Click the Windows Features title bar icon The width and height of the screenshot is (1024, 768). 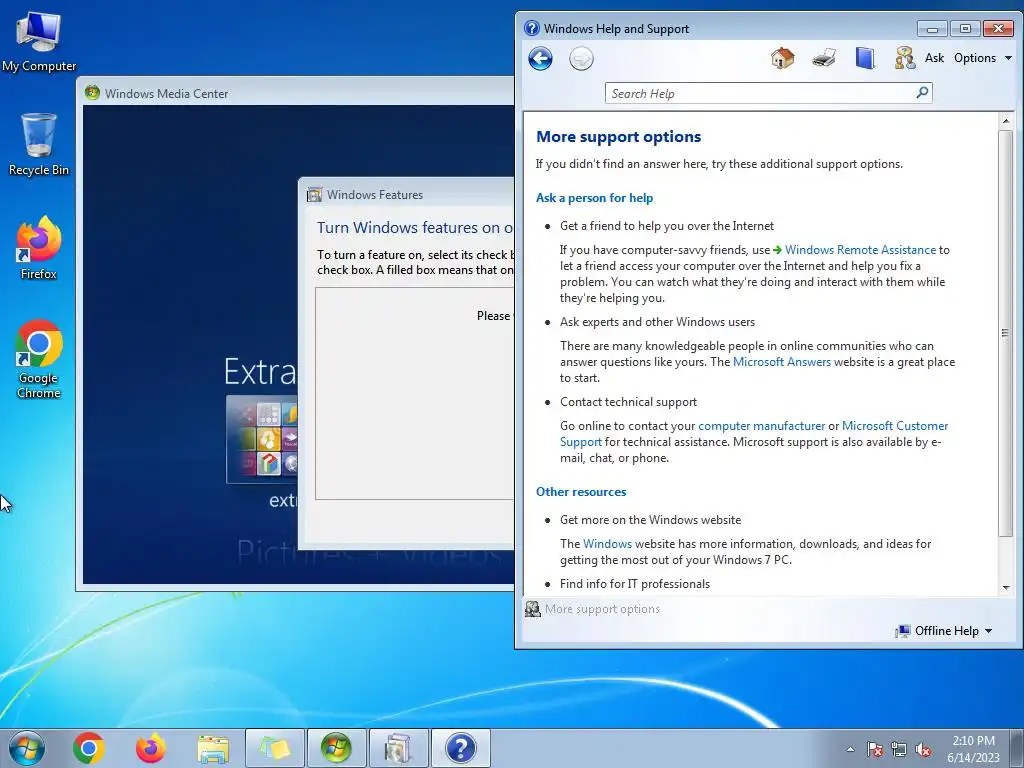coord(315,195)
